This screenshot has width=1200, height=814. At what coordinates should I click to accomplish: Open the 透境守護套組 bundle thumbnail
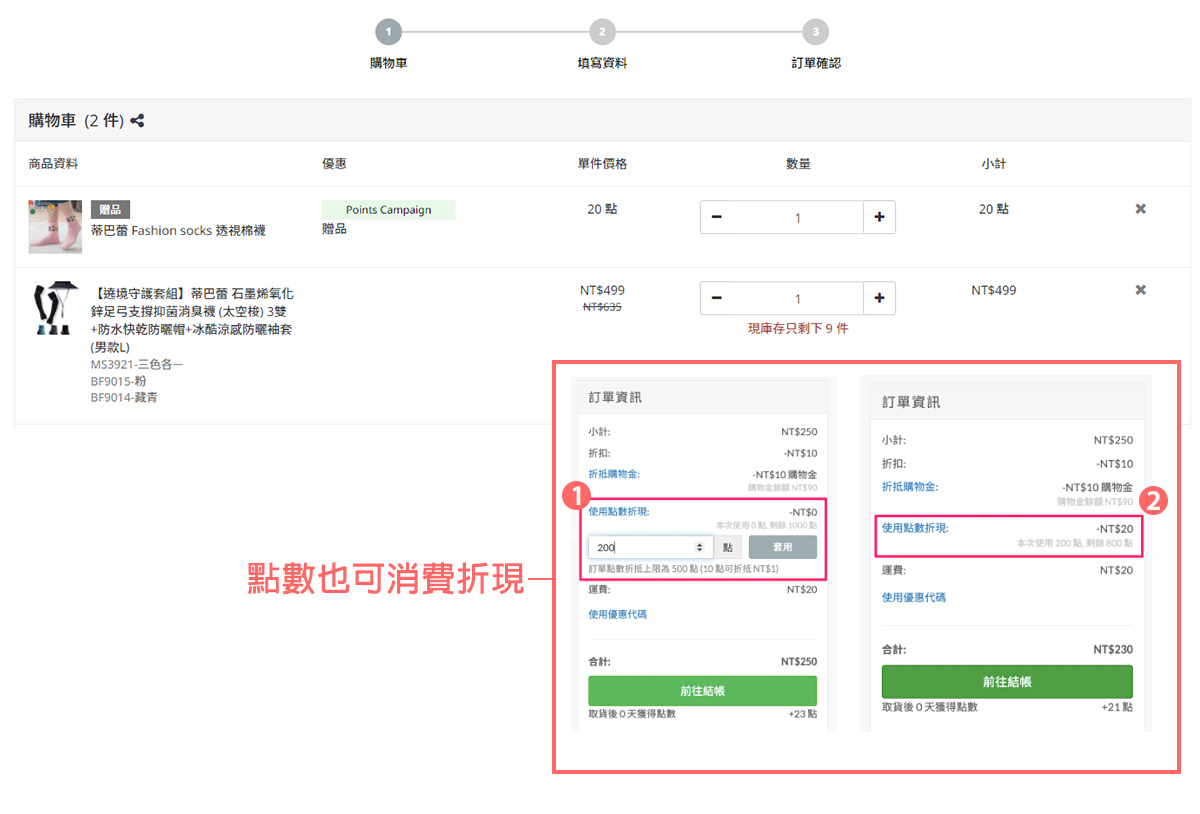coord(55,307)
